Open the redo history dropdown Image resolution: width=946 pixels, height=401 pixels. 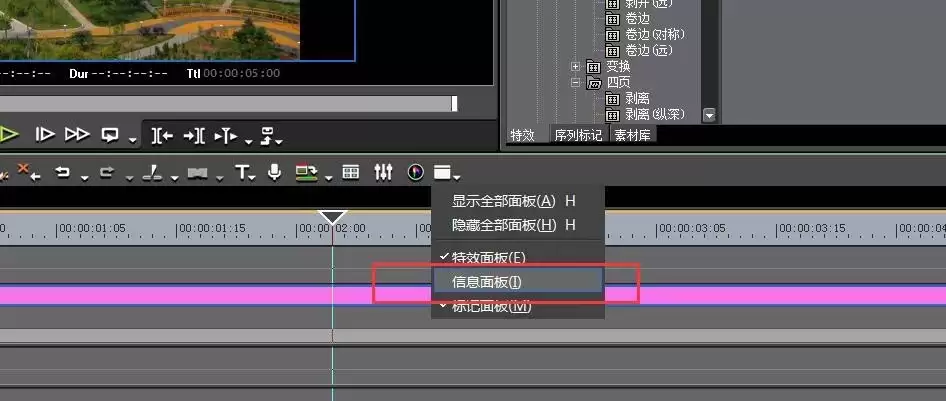pos(130,178)
